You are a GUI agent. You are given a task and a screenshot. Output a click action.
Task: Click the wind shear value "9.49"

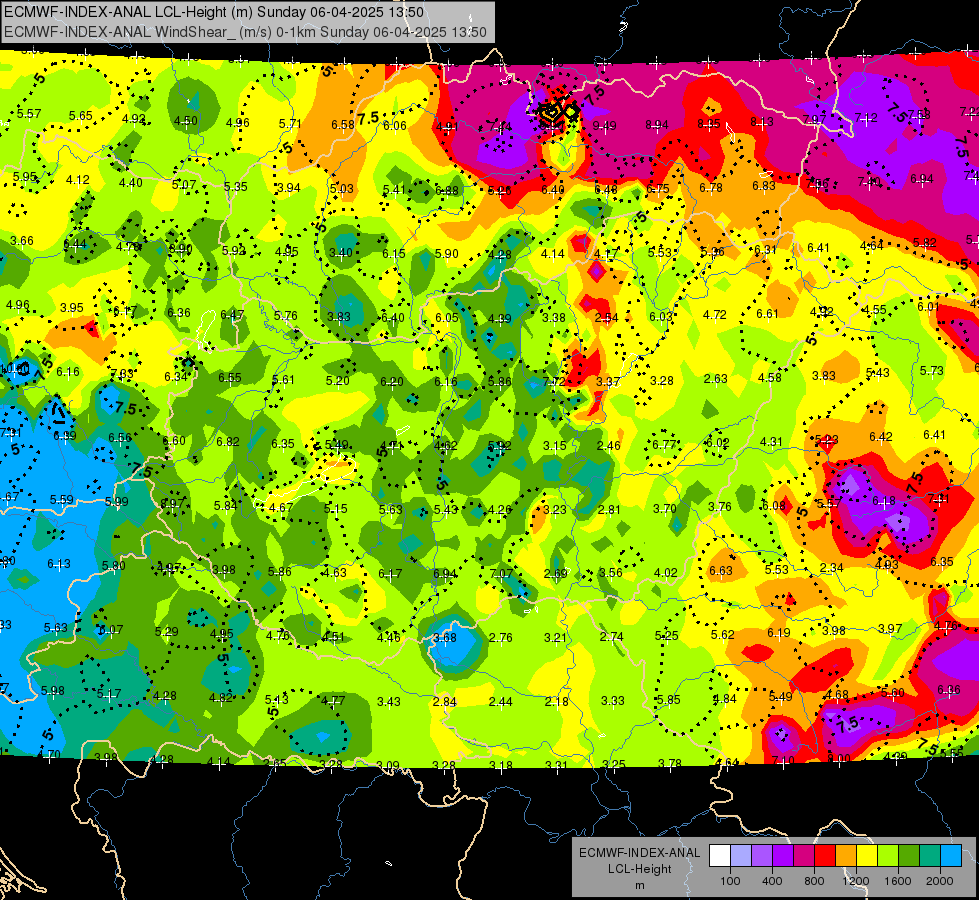pos(604,126)
